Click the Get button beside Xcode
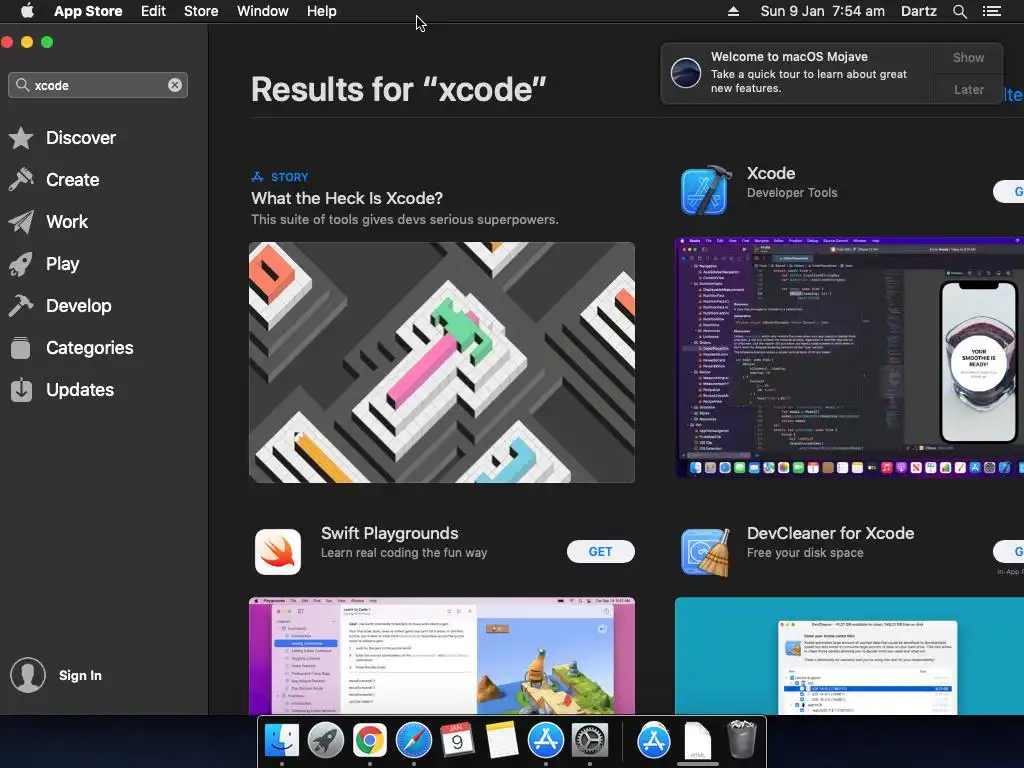This screenshot has height=768, width=1024. 1010,191
